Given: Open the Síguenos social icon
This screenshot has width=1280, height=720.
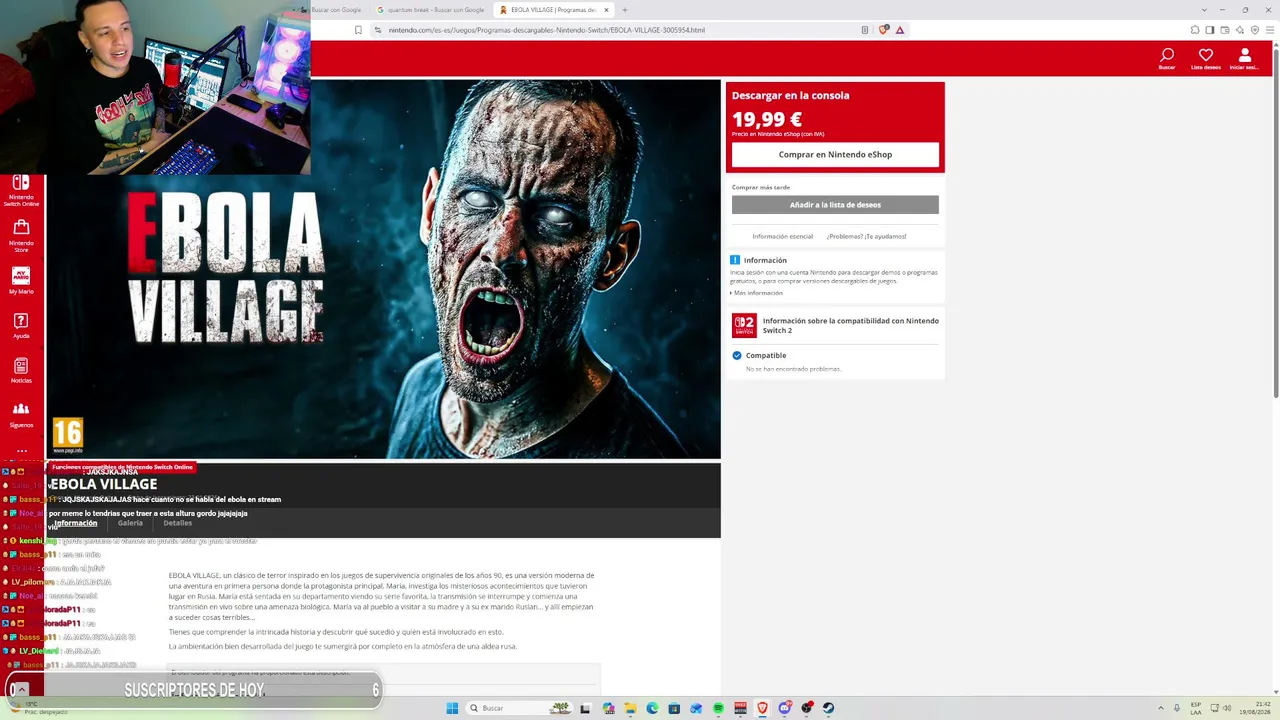Looking at the screenshot, I should pos(21,415).
